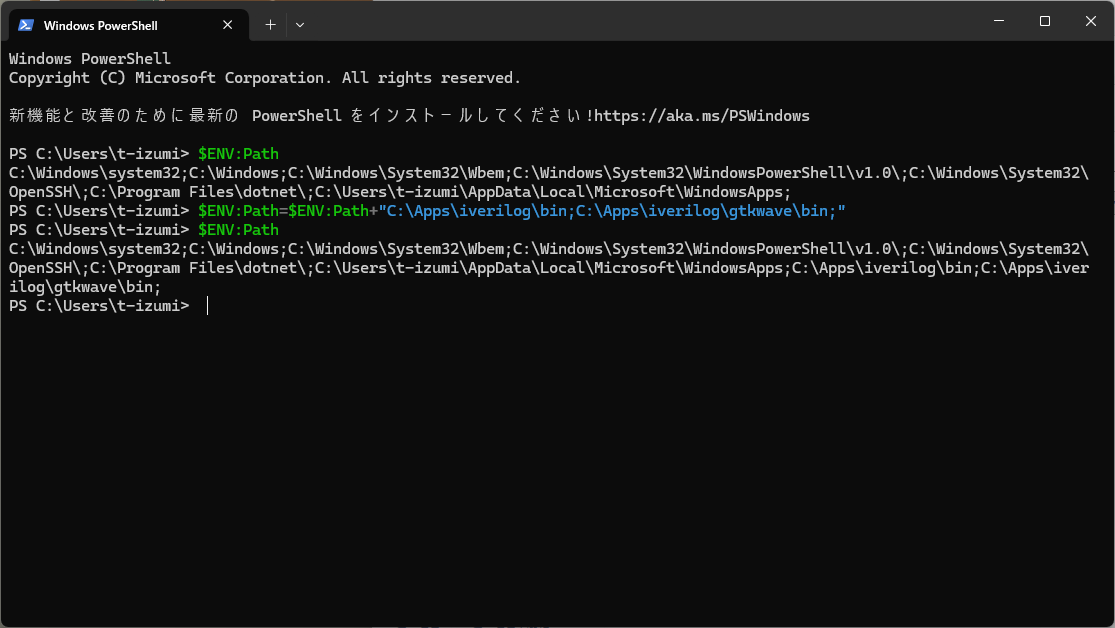The width and height of the screenshot is (1115, 628).
Task: Click the Copyright Microsoft Corporation line
Action: [x=265, y=78]
